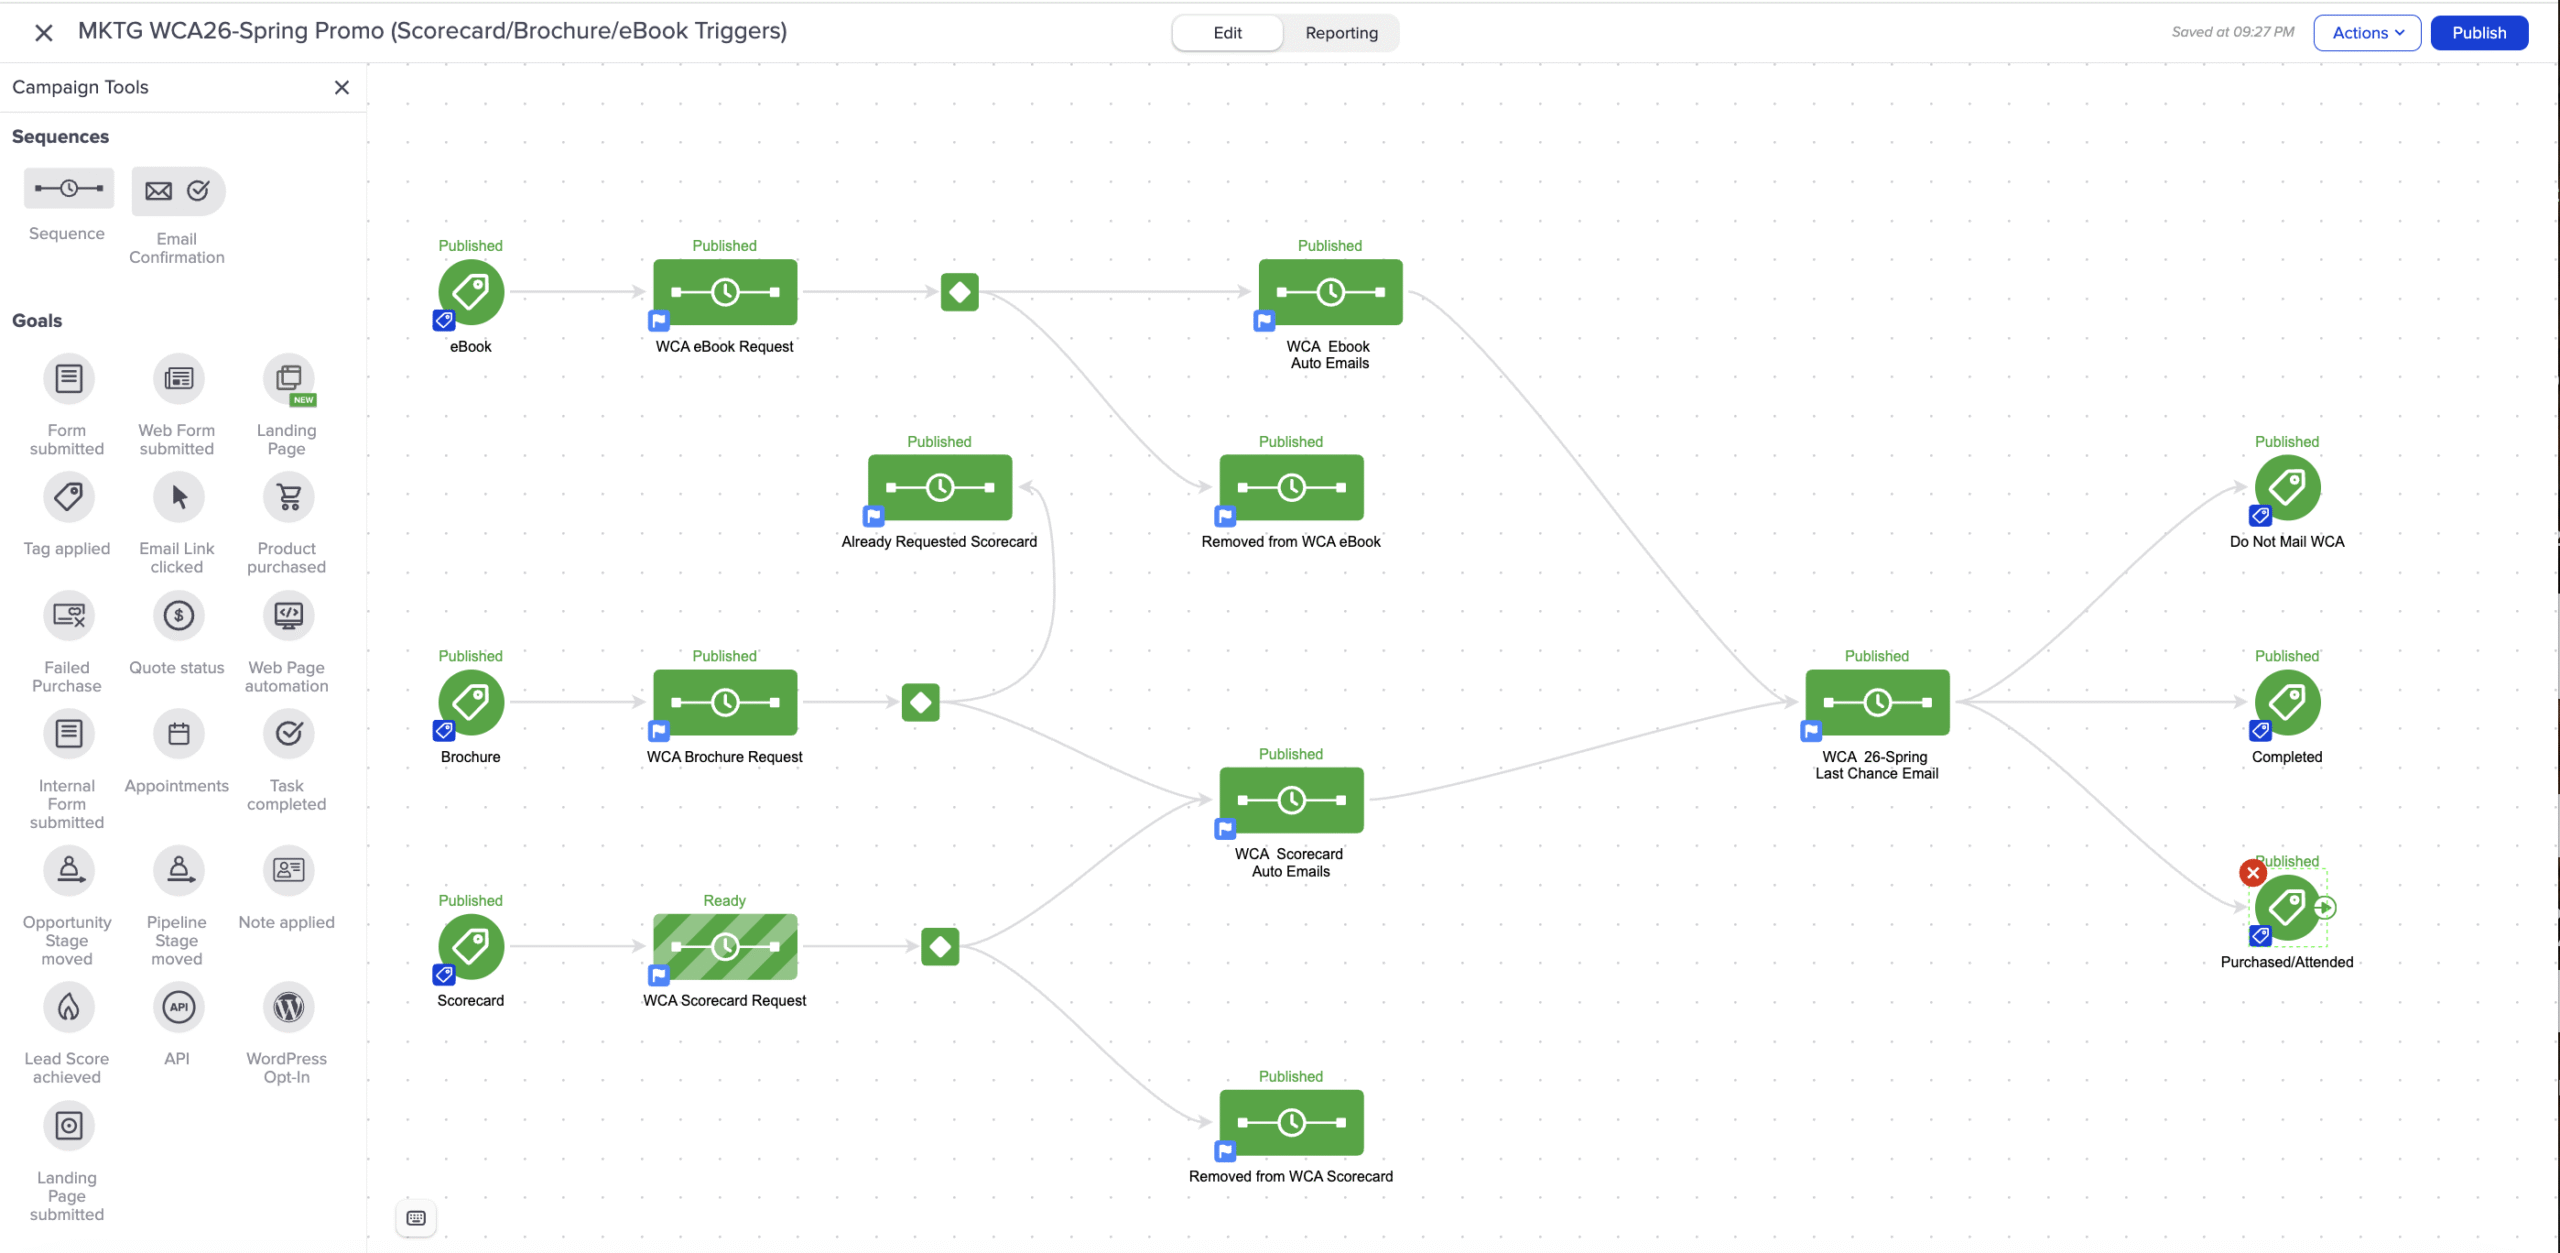Viewport: 2560px width, 1253px height.
Task: Click the red remove badge on Purchased/Attended
Action: (x=2253, y=873)
